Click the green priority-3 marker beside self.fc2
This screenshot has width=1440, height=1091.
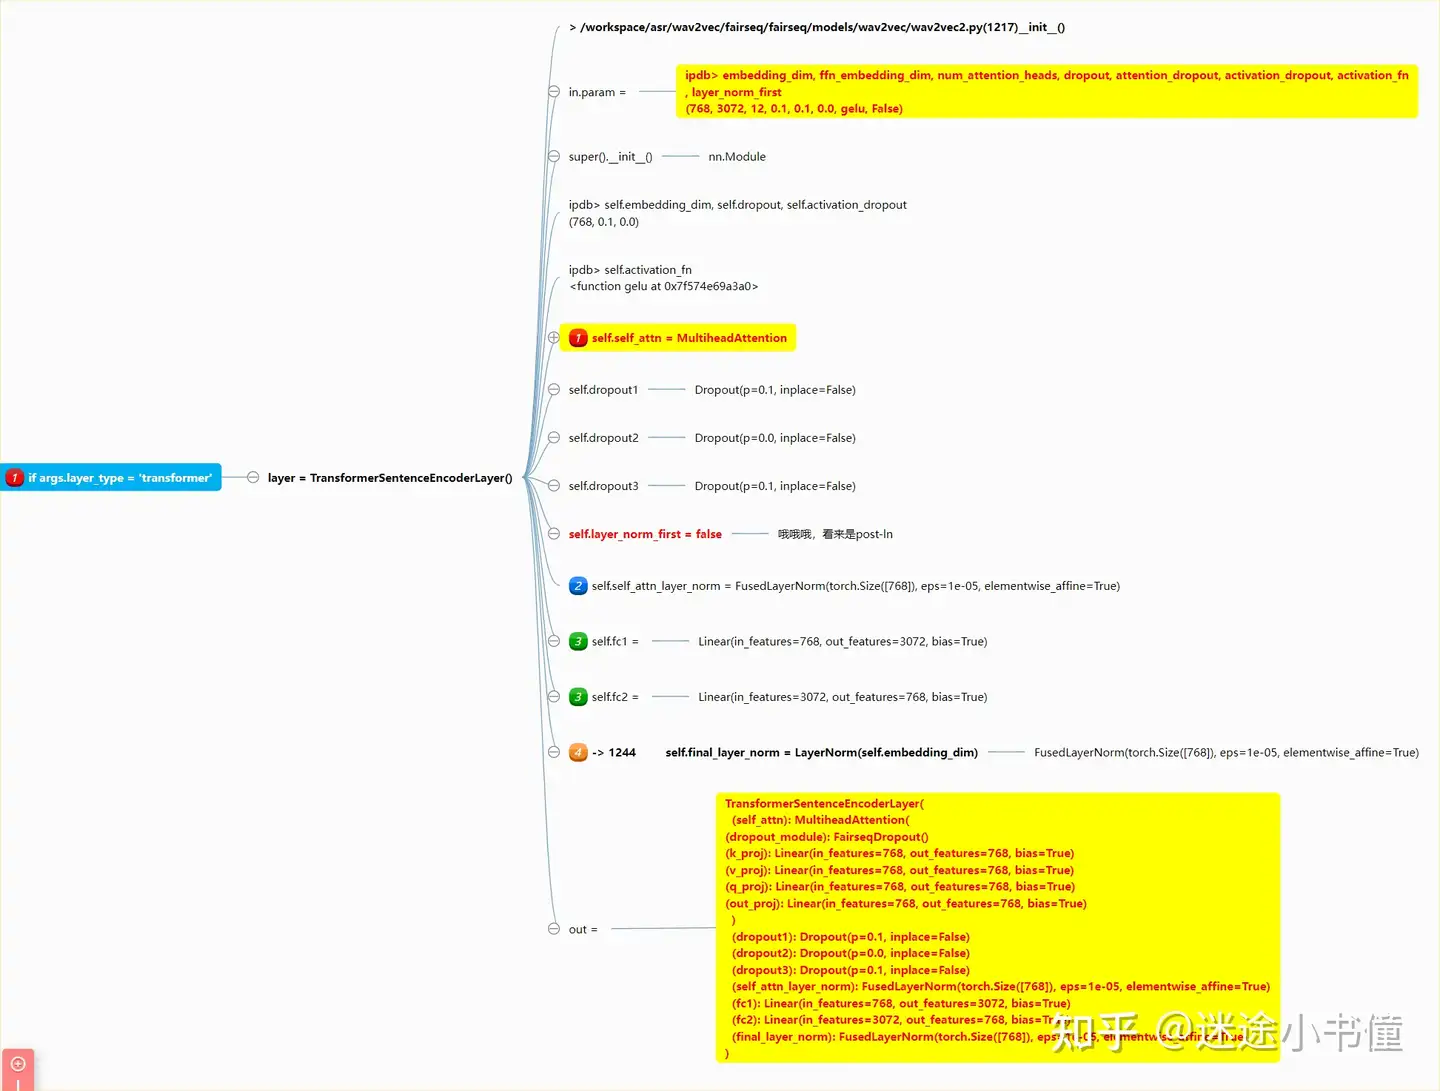click(x=578, y=697)
